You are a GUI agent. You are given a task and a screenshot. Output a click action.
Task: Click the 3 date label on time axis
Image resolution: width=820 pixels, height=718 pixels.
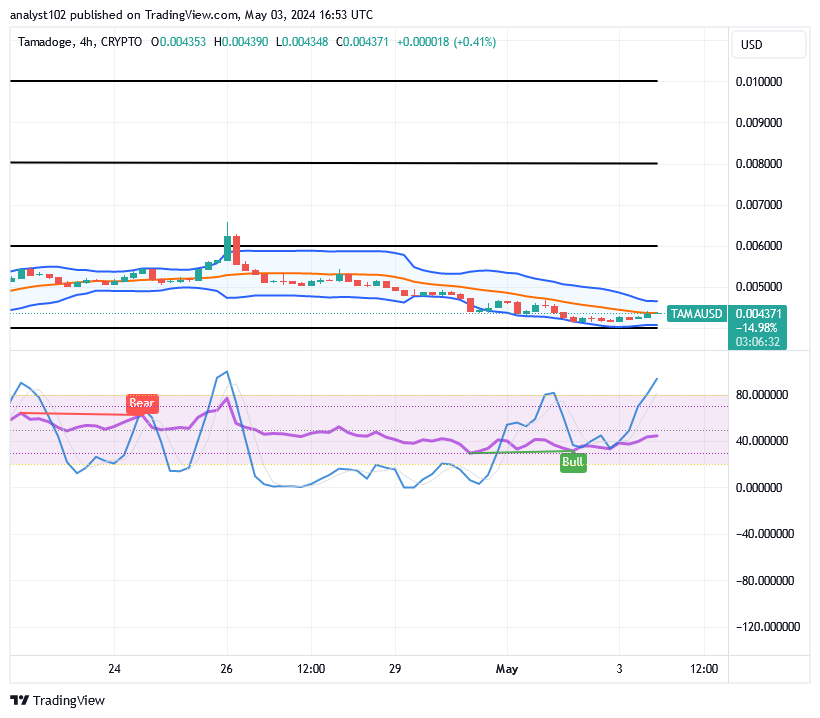619,669
